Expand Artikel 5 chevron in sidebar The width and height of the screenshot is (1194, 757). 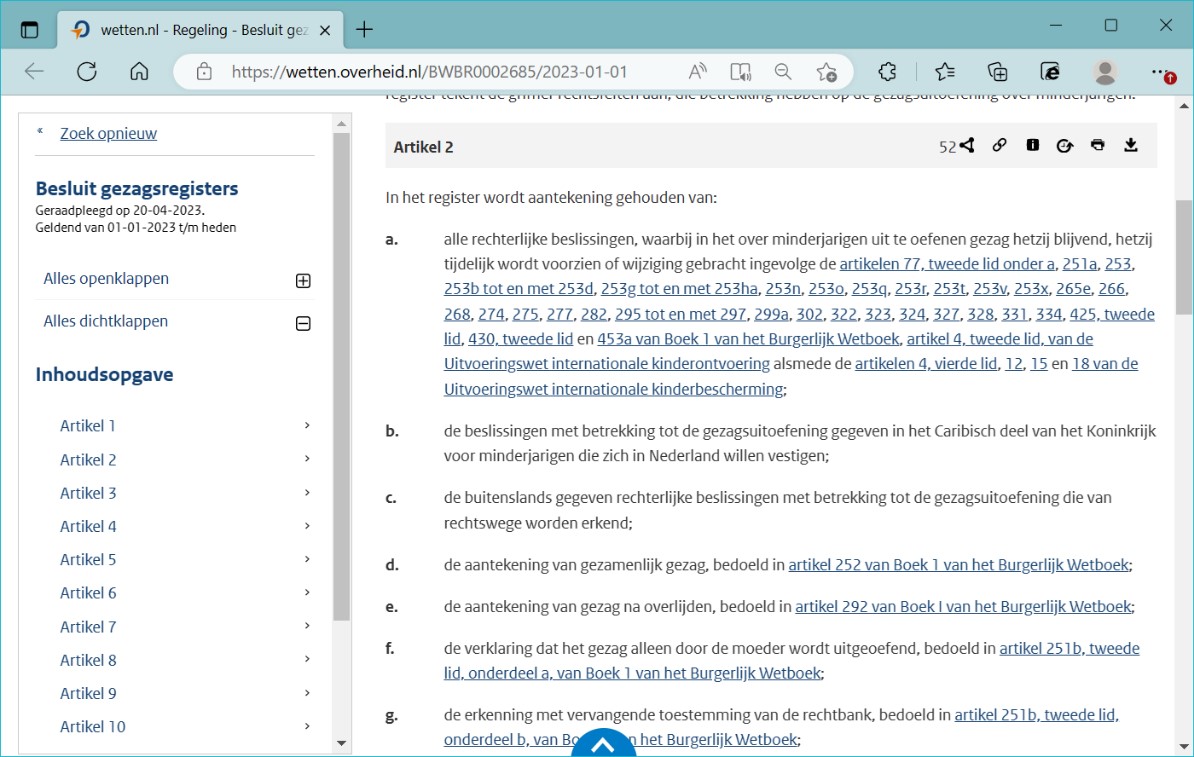pyautogui.click(x=307, y=559)
